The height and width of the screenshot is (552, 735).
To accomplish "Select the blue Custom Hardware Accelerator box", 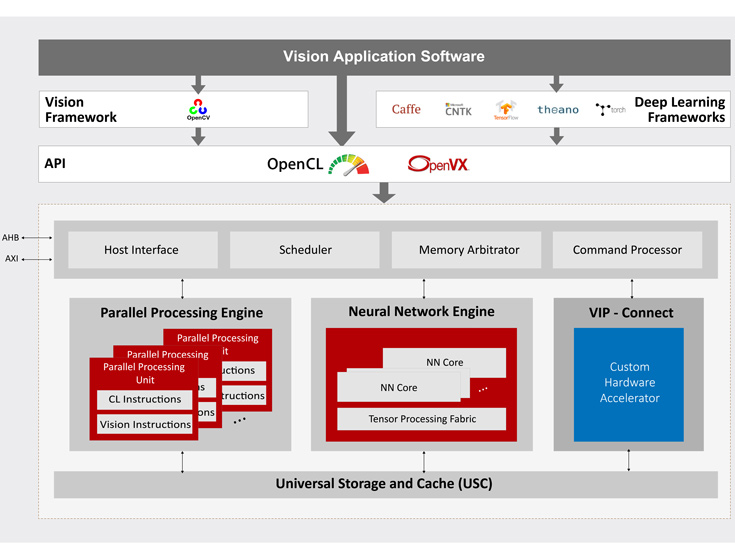I will point(628,383).
